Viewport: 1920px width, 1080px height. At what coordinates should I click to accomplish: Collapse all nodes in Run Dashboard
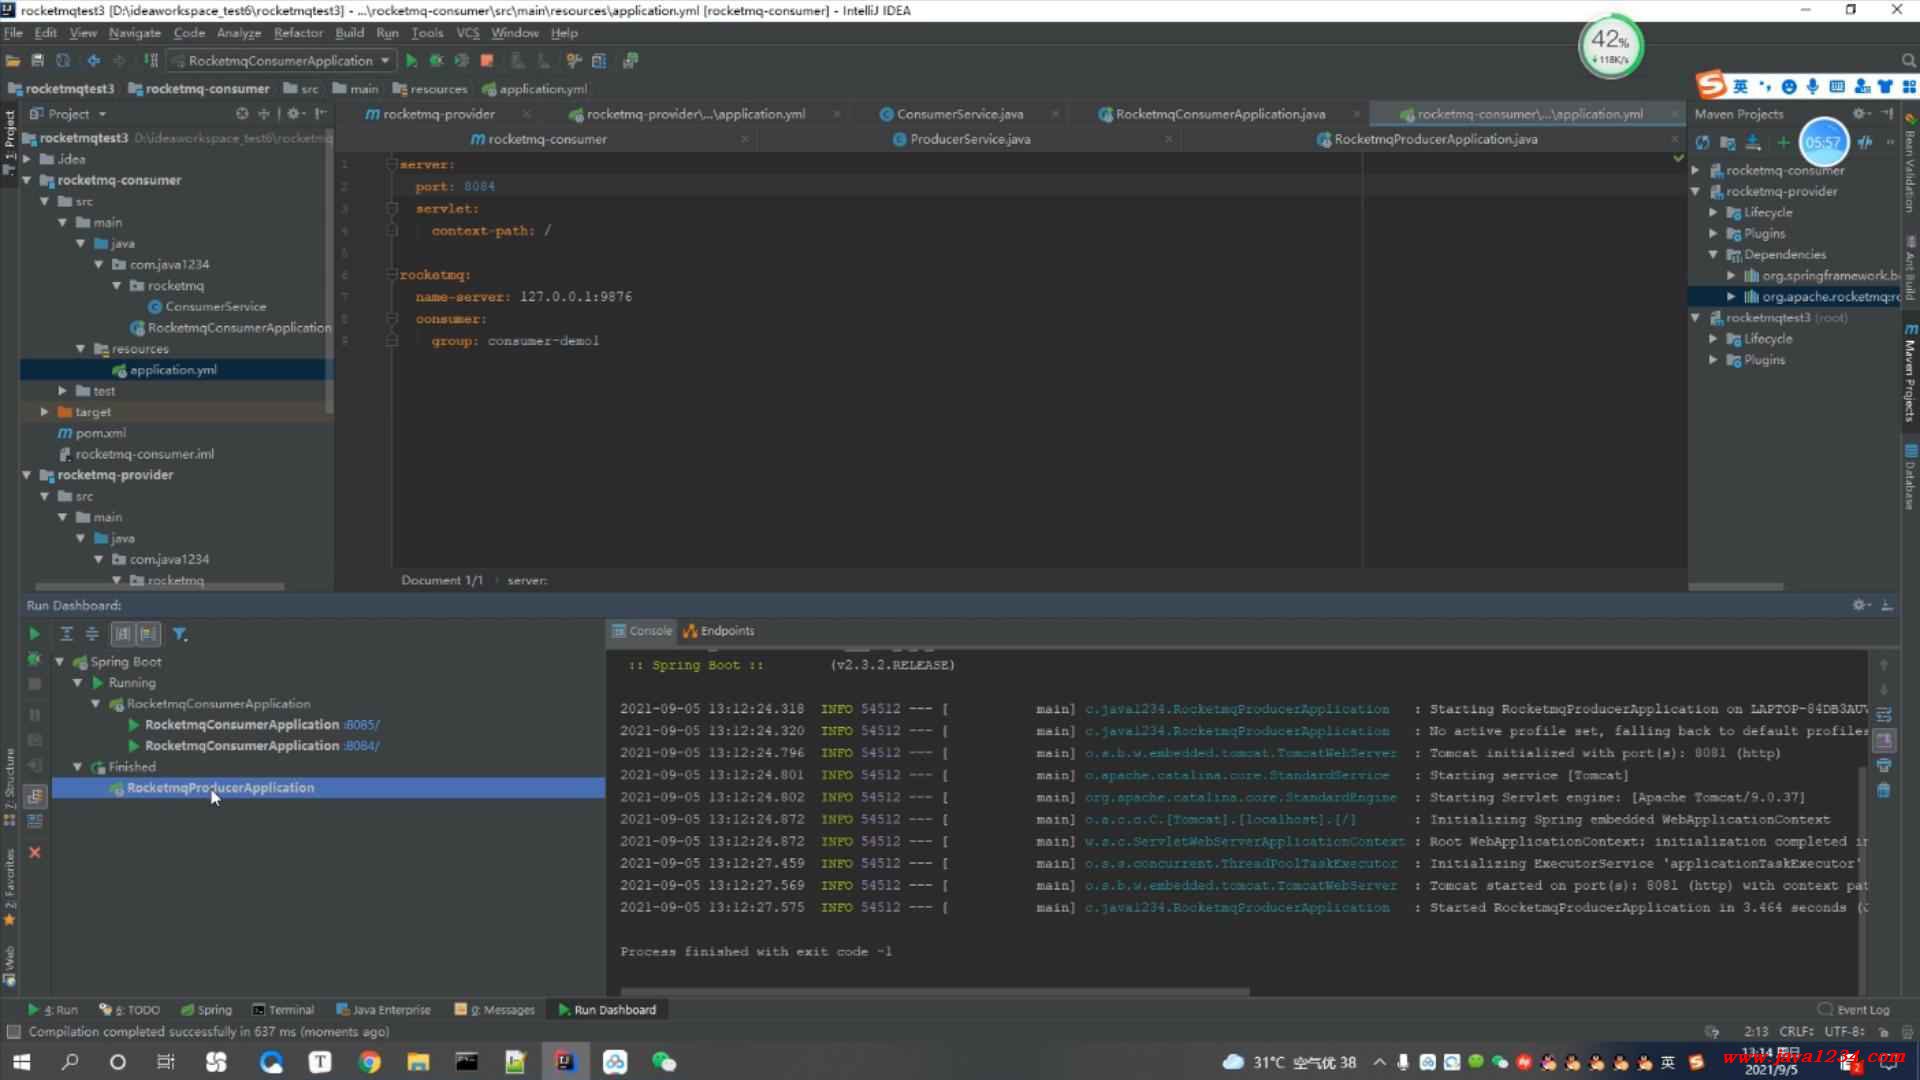[92, 633]
